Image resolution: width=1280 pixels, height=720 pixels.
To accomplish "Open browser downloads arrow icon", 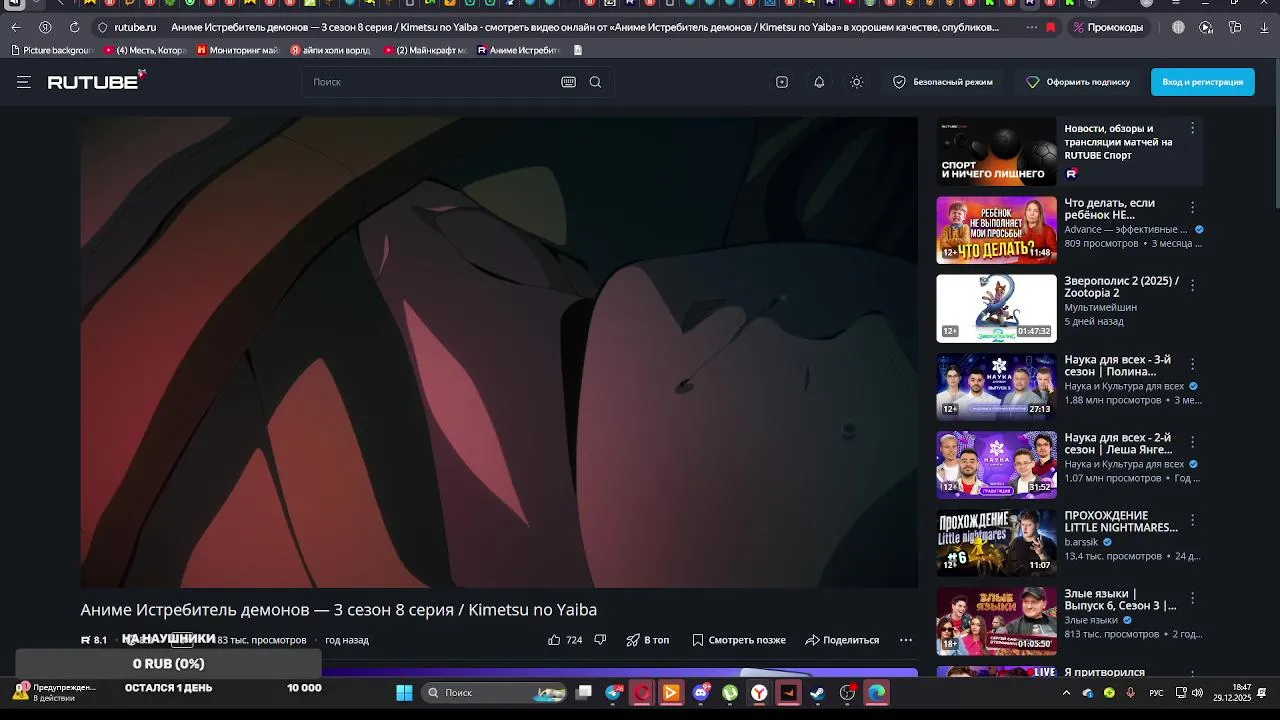I will 1264,28.
